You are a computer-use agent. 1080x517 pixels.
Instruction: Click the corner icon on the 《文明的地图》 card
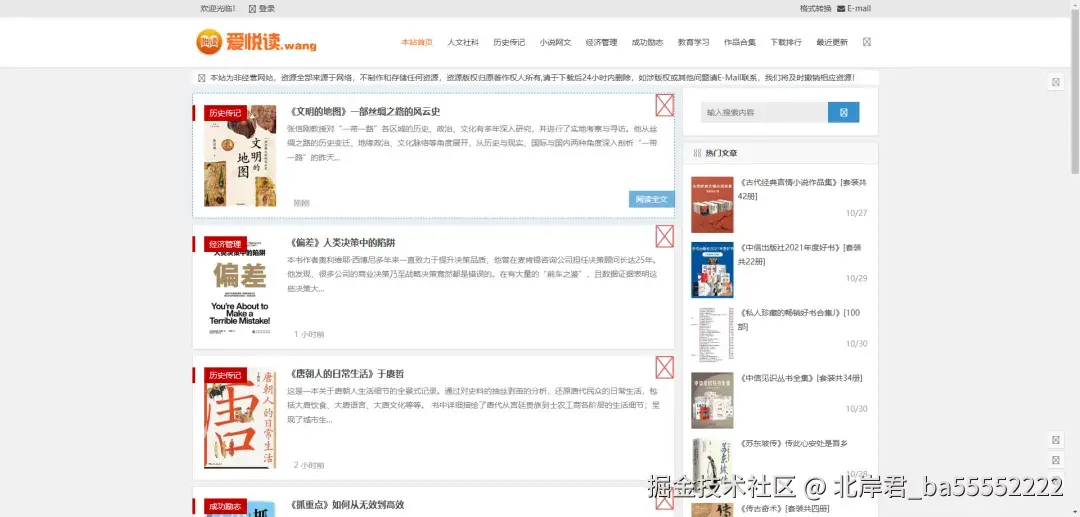tap(664, 105)
